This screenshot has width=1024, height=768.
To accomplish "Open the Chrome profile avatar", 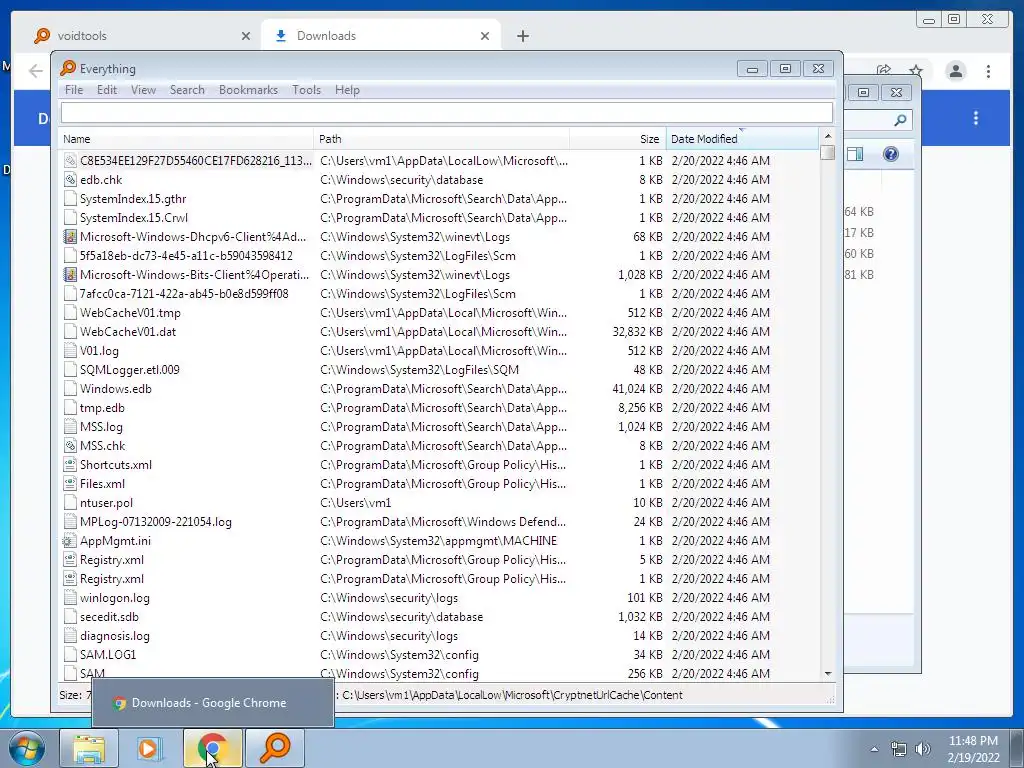I will pos(955,71).
